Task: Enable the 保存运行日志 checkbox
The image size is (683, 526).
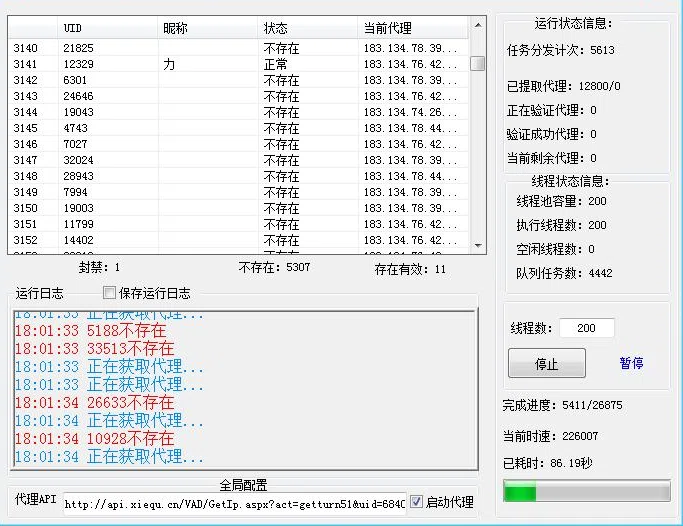Action: [x=109, y=293]
